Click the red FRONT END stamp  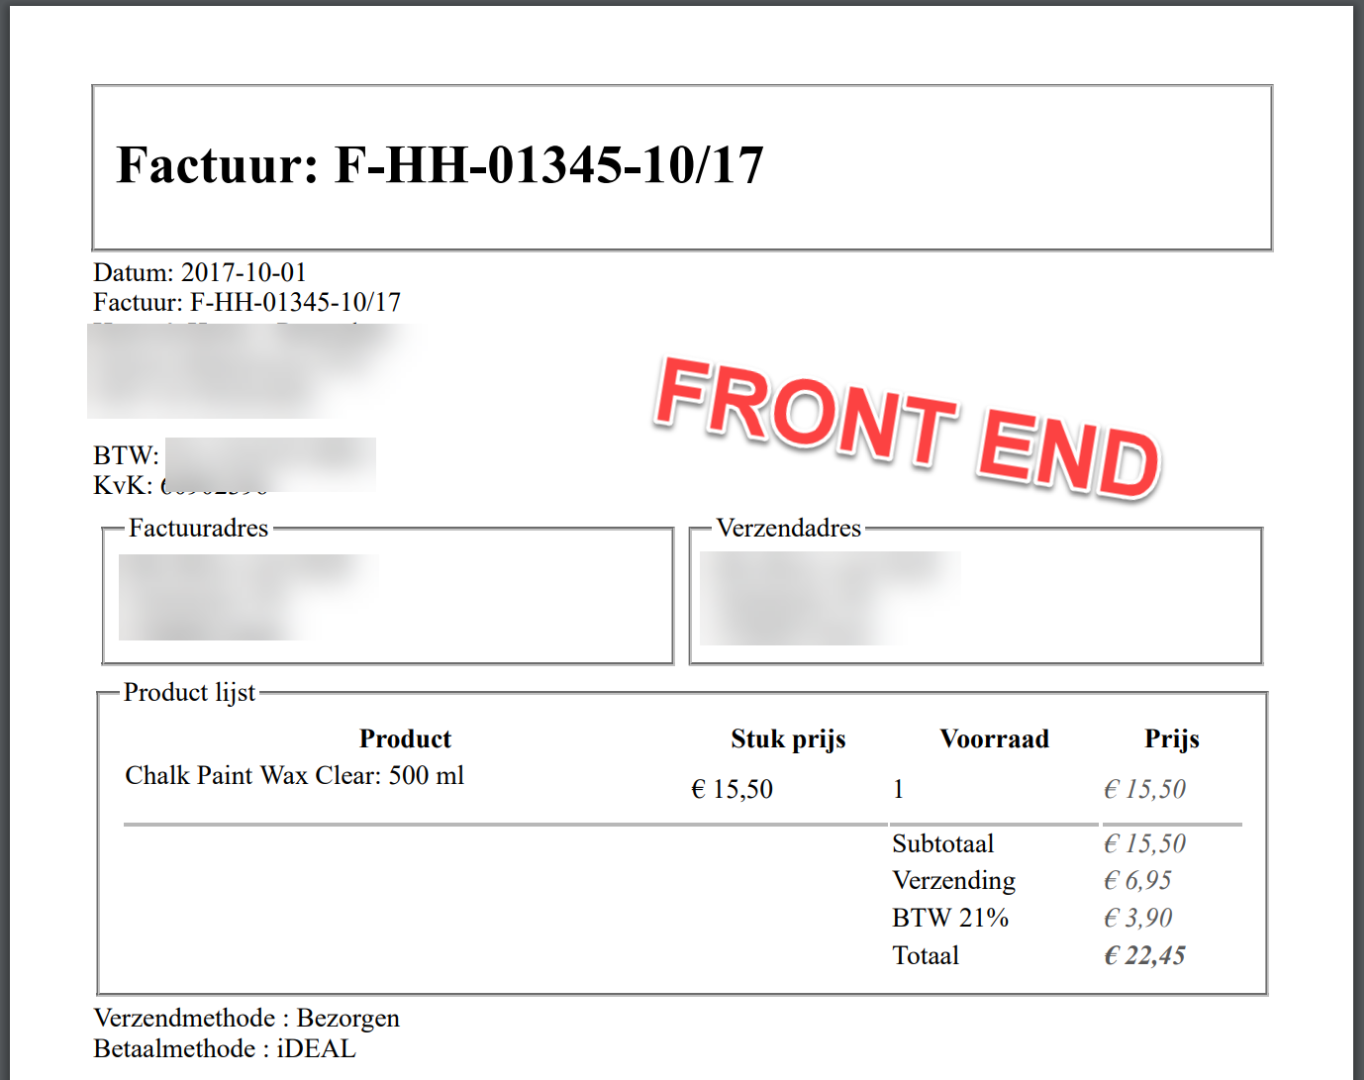[906, 427]
